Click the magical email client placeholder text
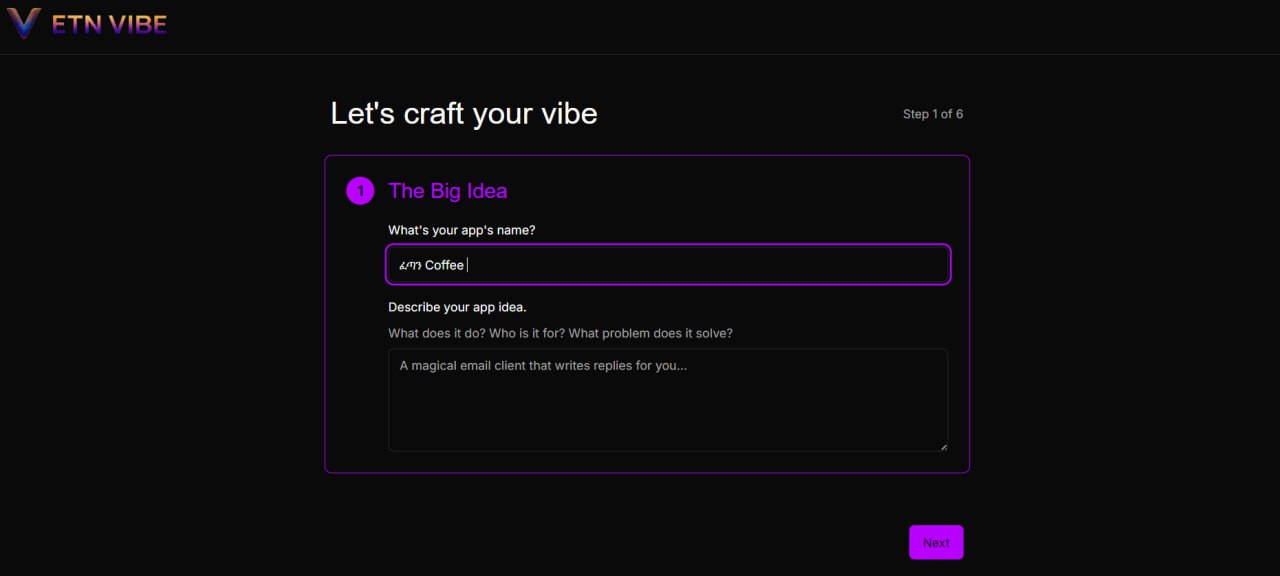 coord(543,366)
